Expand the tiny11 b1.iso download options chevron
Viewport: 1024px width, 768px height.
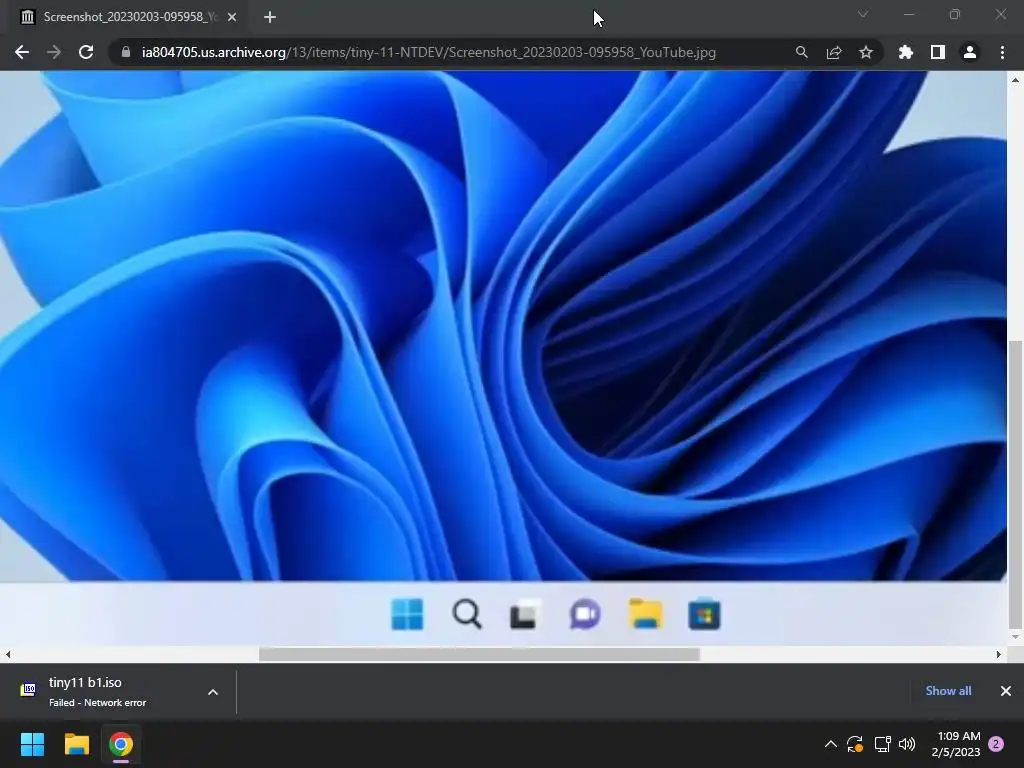pyautogui.click(x=213, y=692)
